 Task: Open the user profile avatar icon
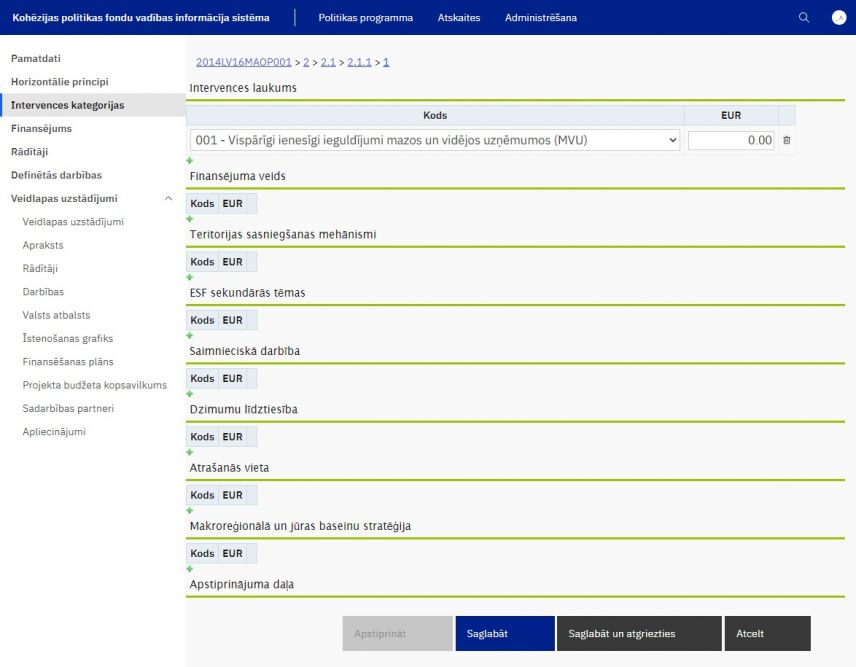click(x=838, y=17)
